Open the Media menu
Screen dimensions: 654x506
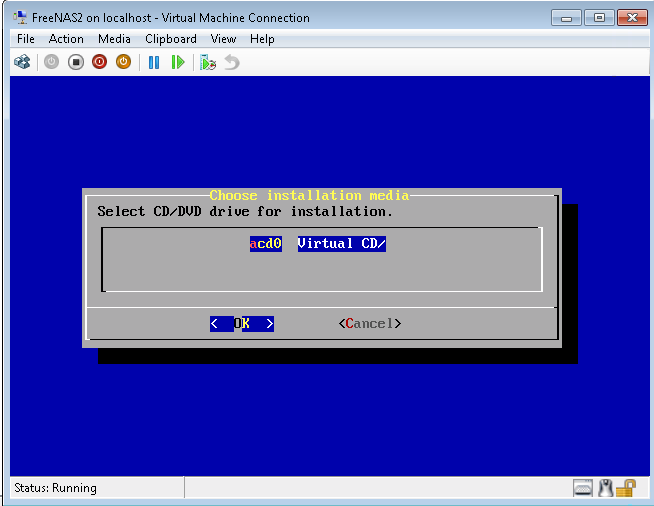[114, 39]
